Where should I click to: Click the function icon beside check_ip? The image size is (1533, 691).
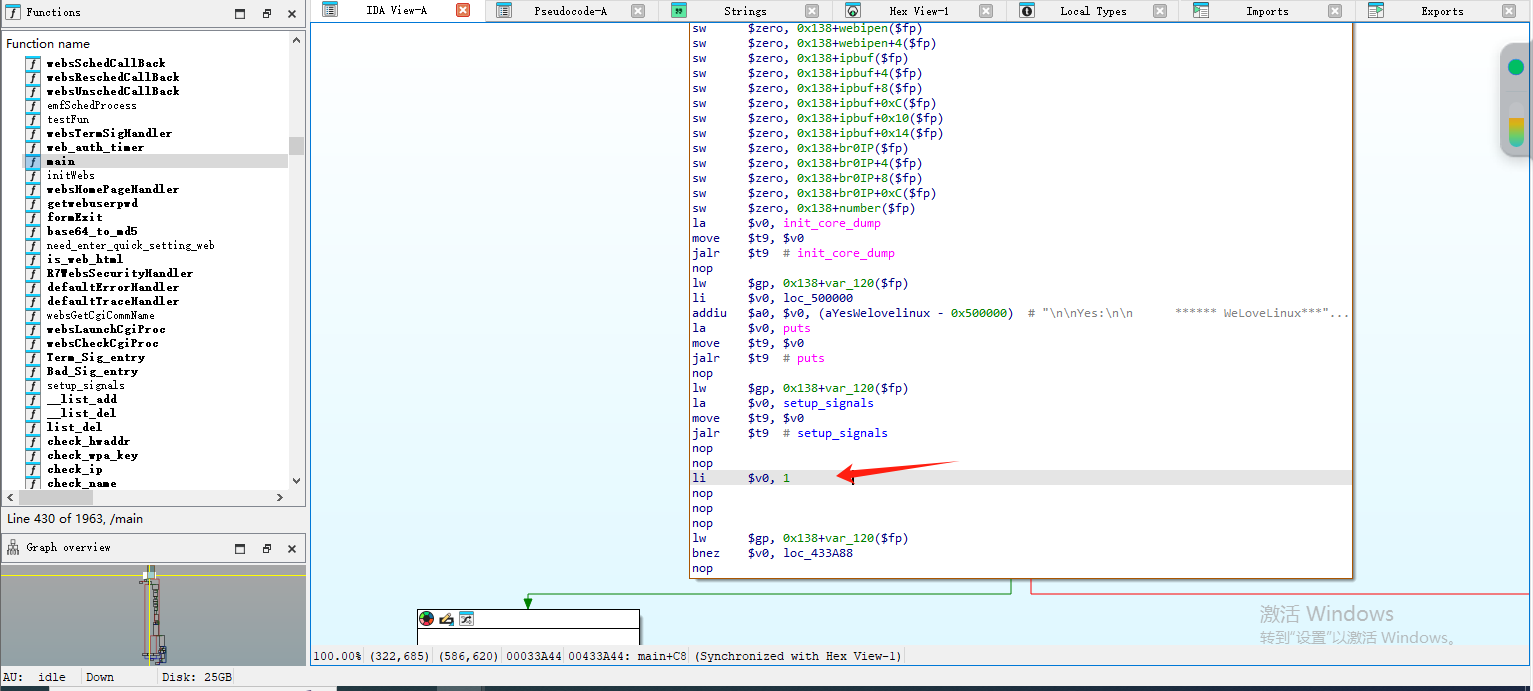33,469
